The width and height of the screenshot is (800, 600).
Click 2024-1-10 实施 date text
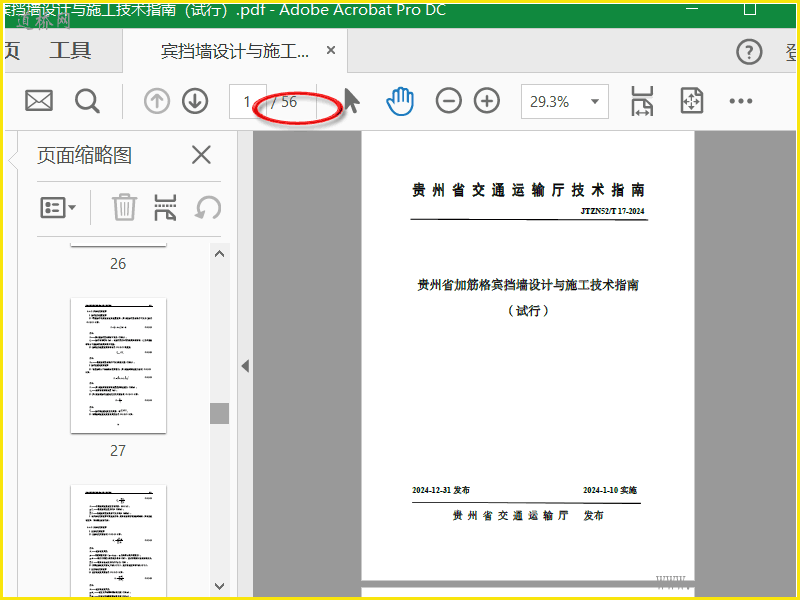coord(610,490)
